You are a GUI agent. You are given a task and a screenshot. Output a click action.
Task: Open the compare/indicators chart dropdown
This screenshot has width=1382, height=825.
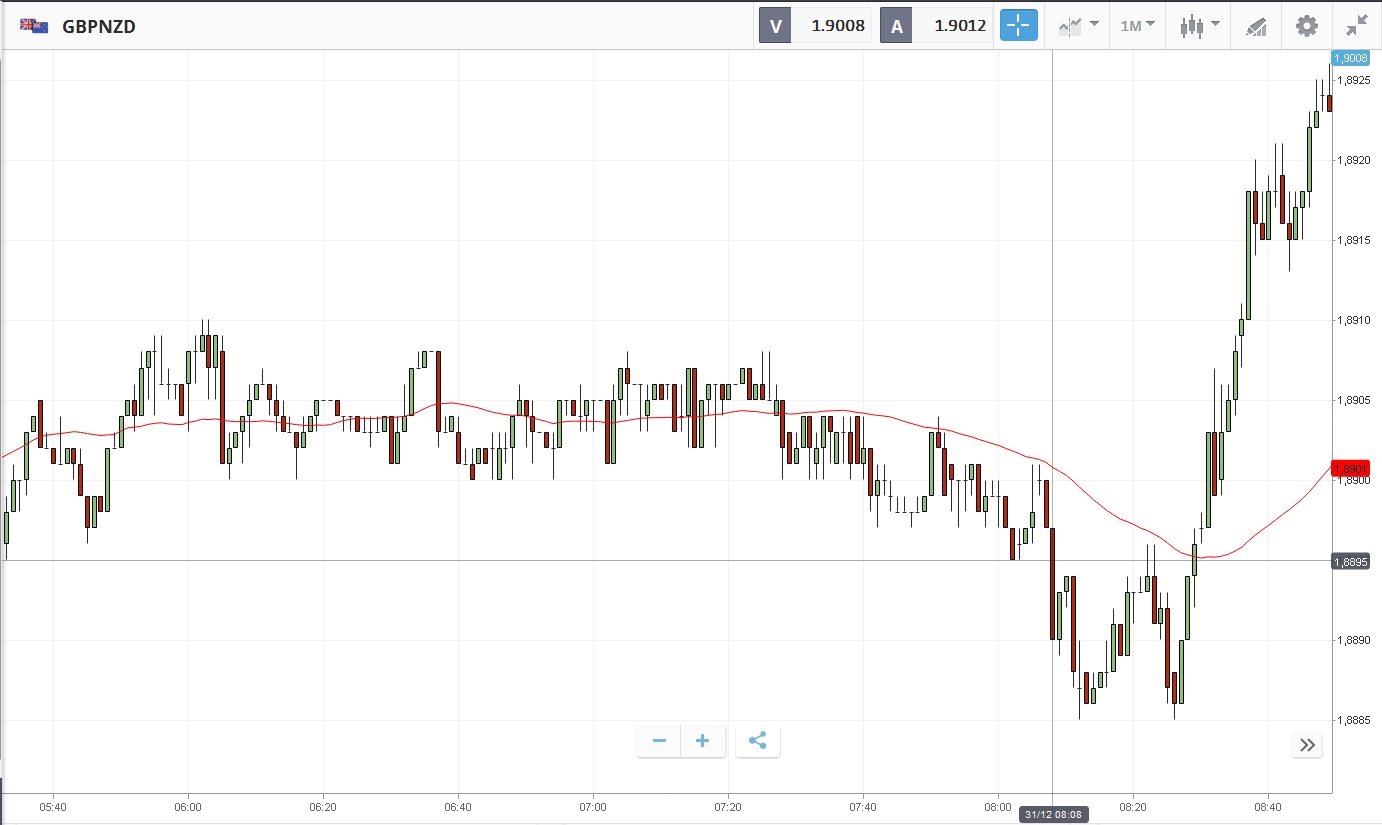[1079, 26]
